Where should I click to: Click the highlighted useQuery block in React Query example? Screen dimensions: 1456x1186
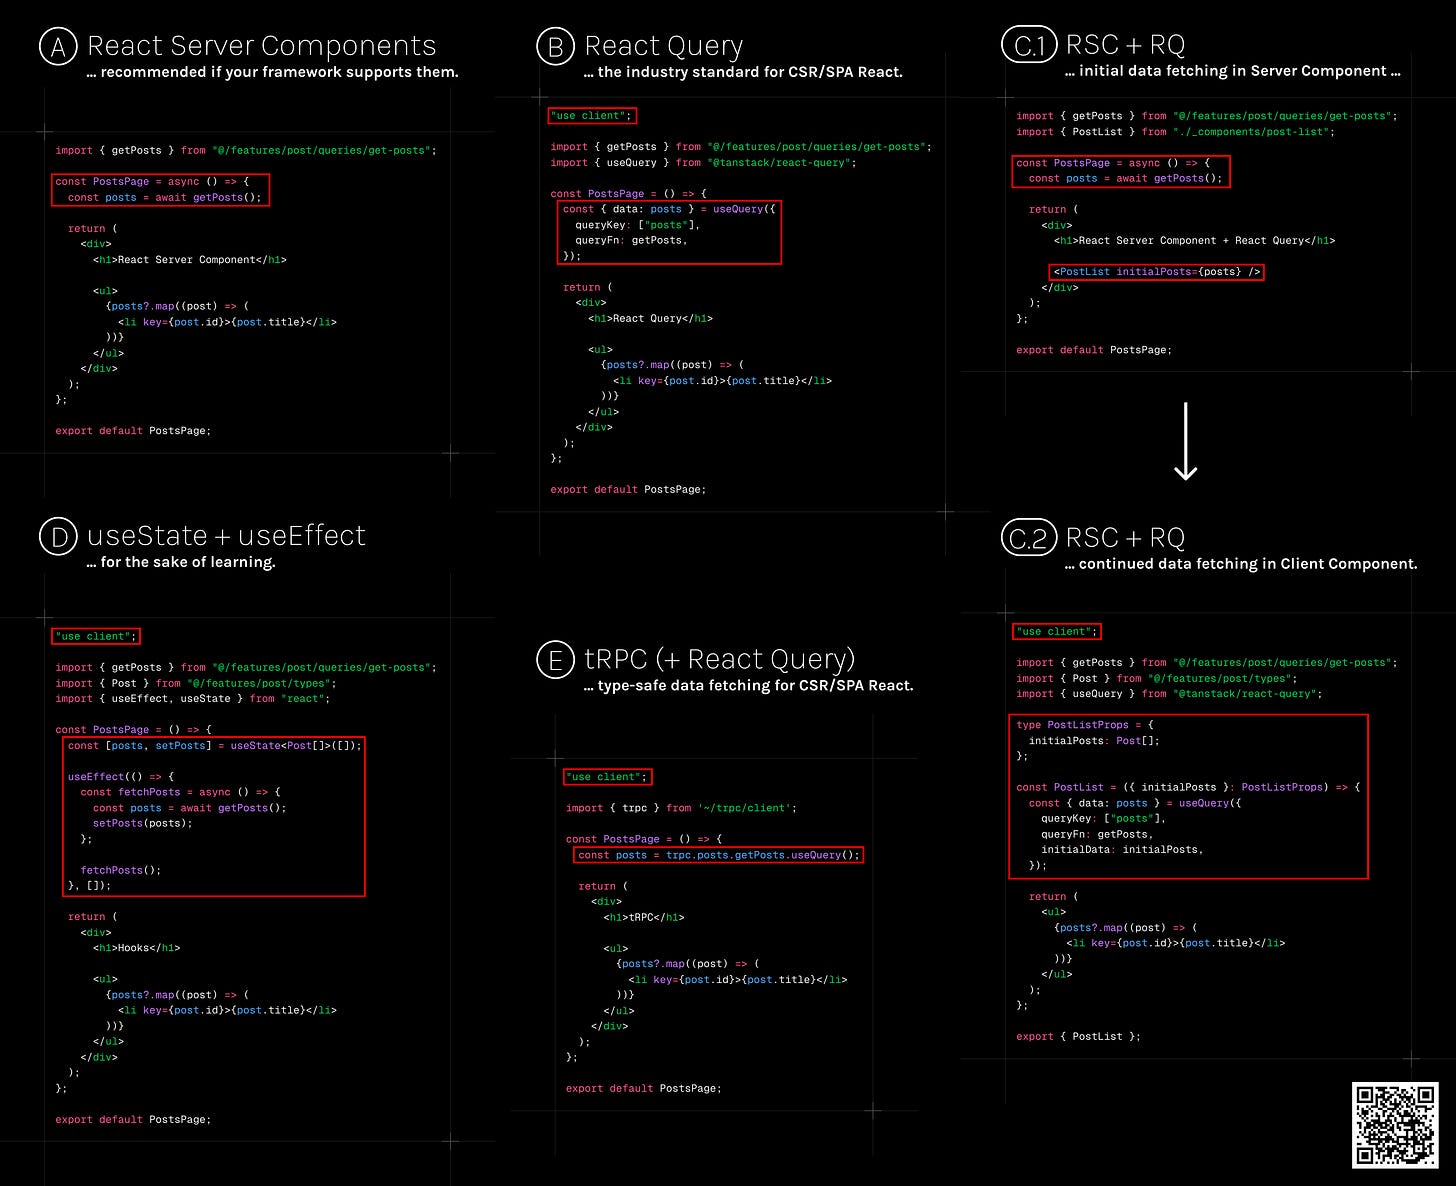[668, 231]
